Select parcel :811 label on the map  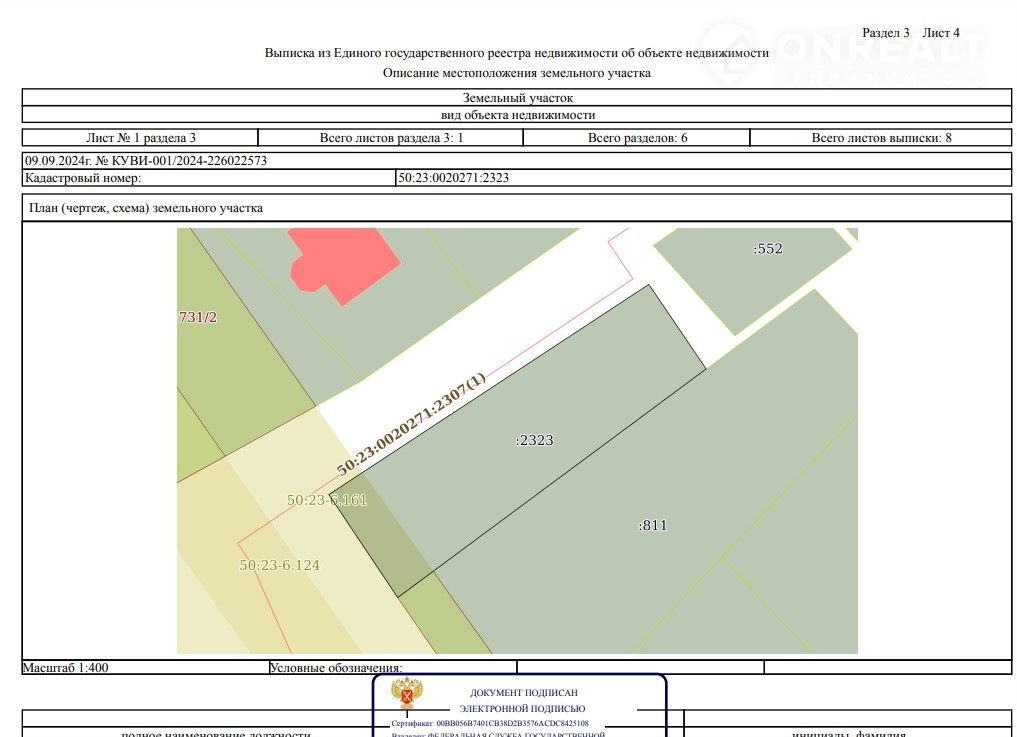pyautogui.click(x=652, y=525)
